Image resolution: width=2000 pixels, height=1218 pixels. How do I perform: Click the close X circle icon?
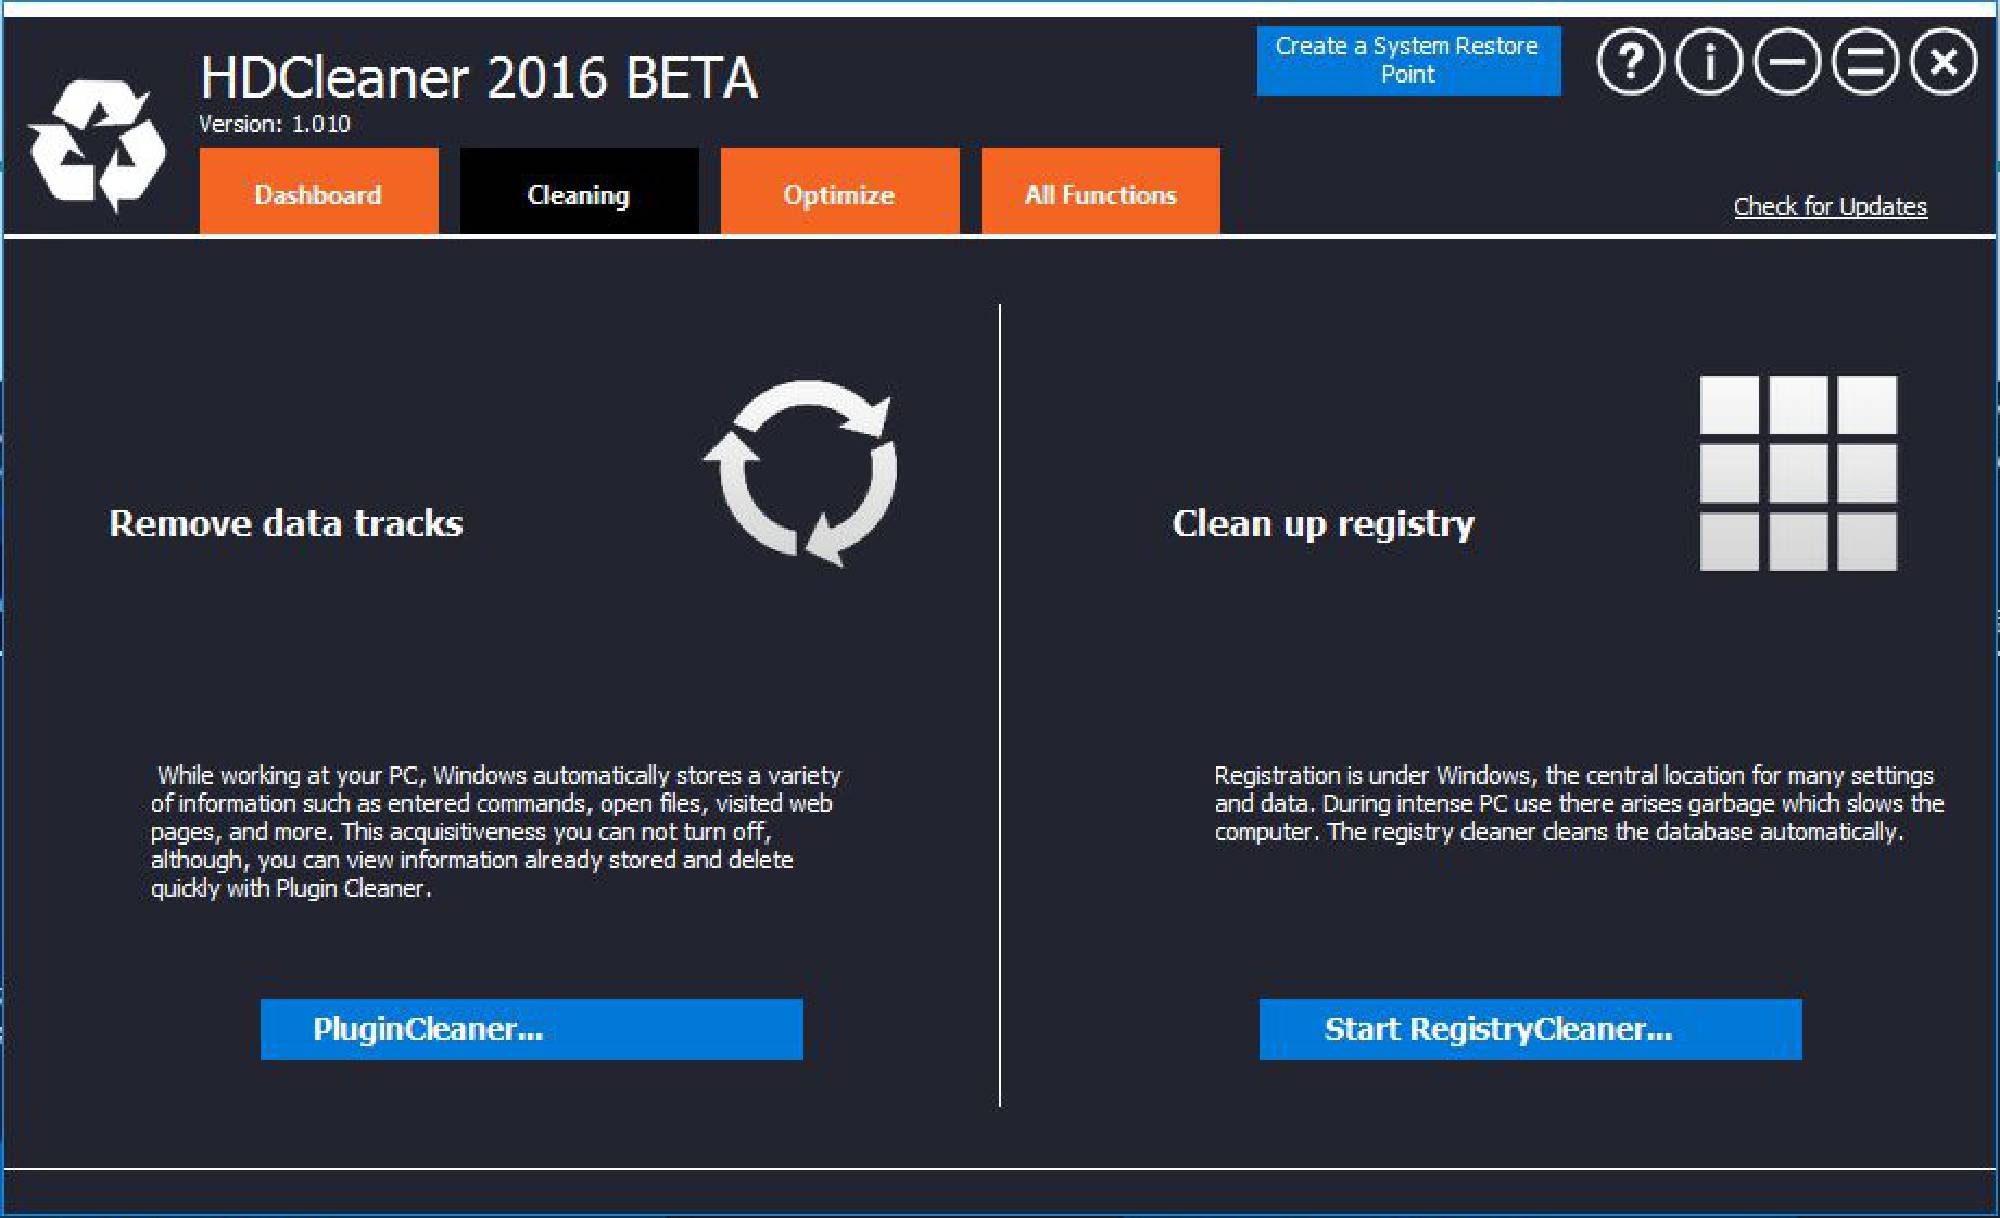click(1943, 62)
